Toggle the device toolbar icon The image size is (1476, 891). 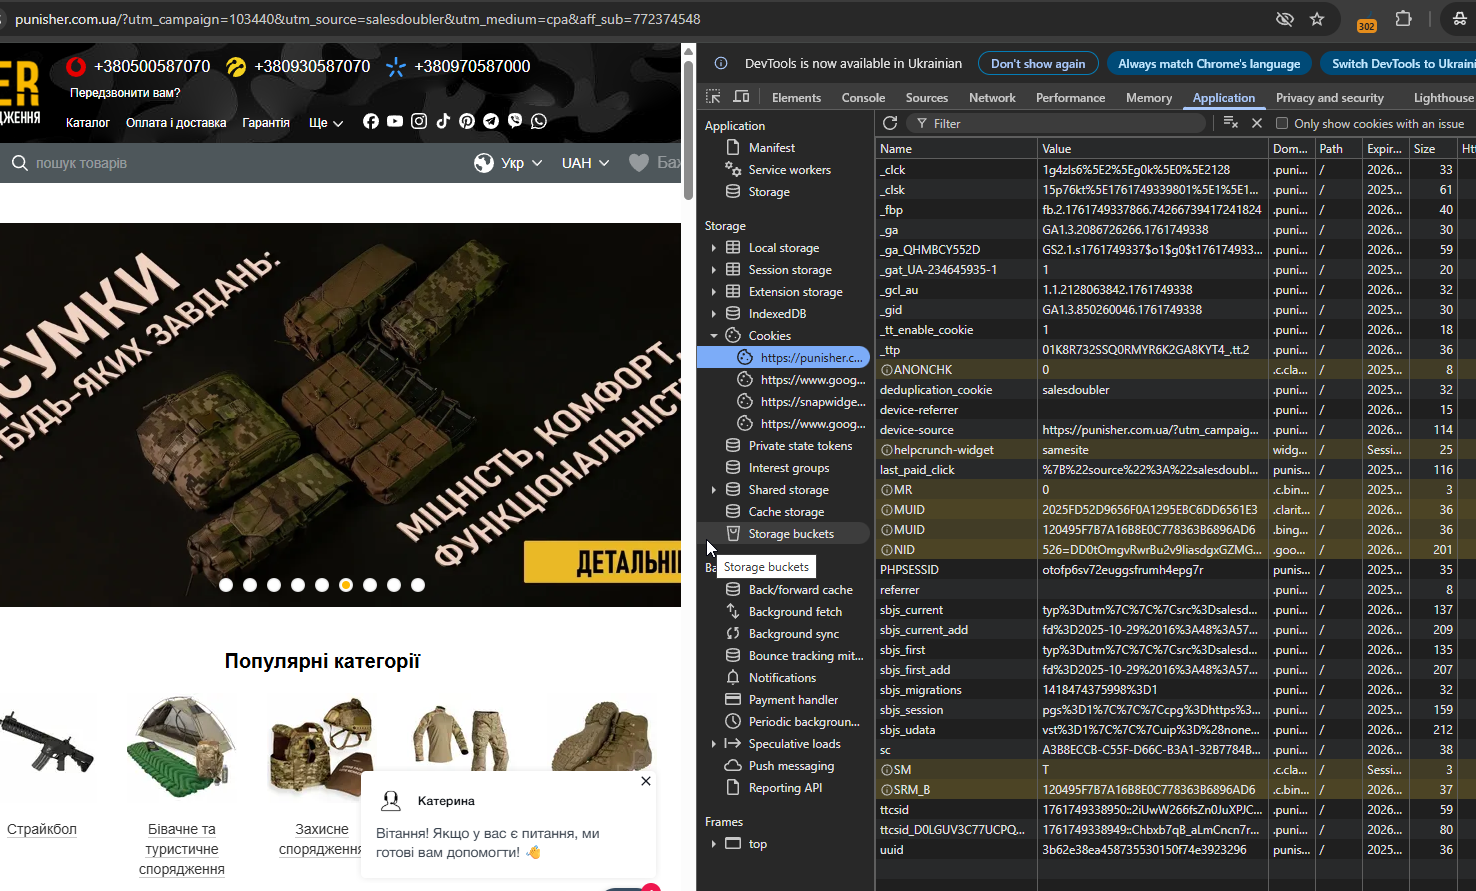pyautogui.click(x=741, y=97)
